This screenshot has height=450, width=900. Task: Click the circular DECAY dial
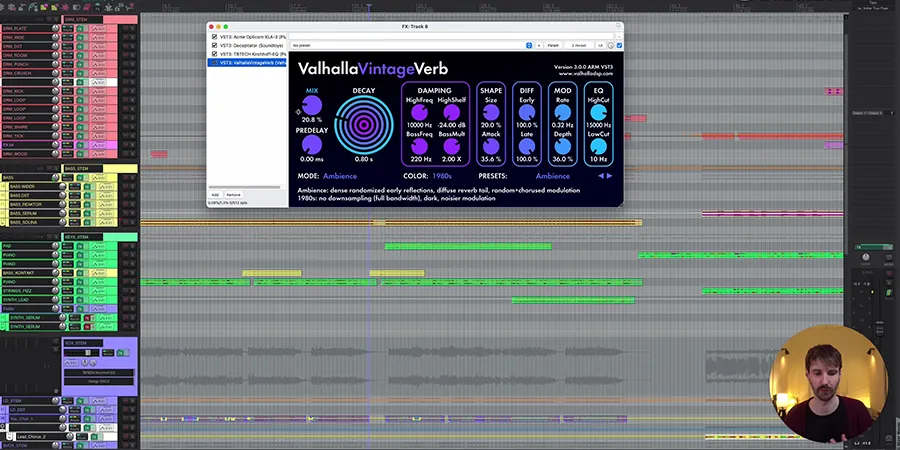364,125
